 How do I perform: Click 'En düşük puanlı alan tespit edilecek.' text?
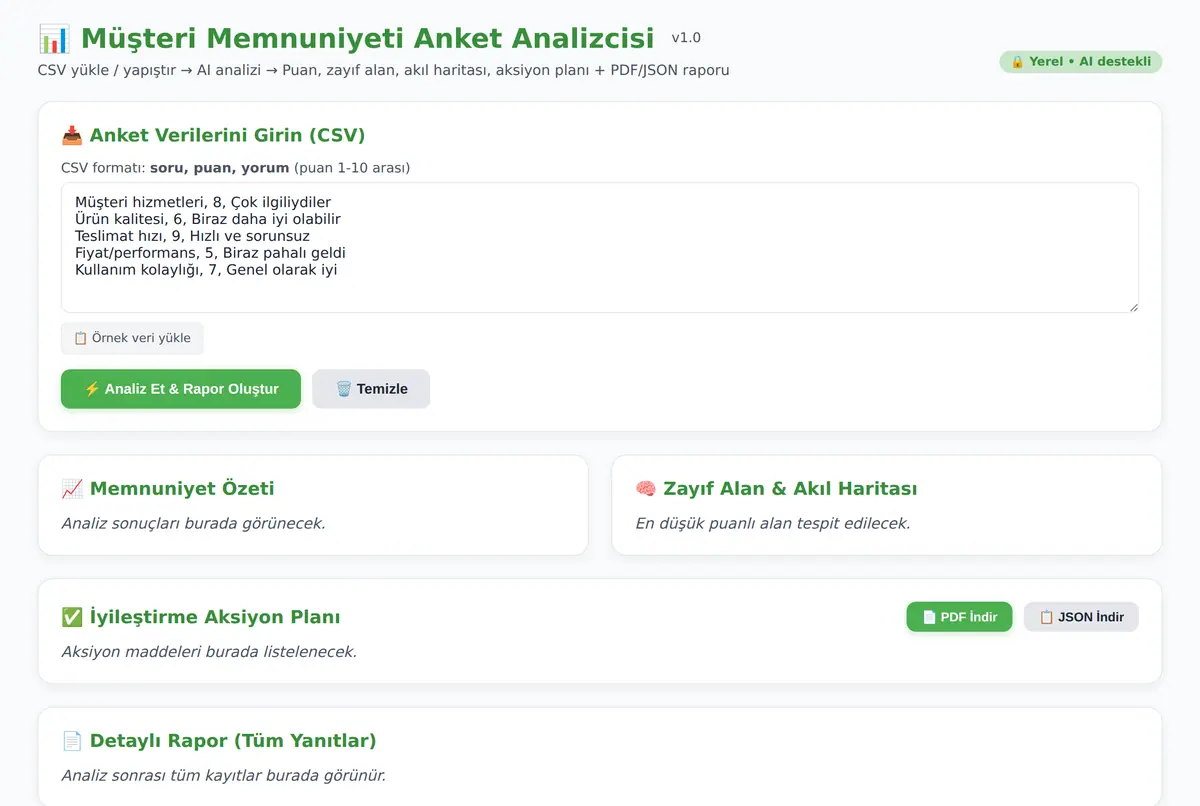tap(773, 523)
